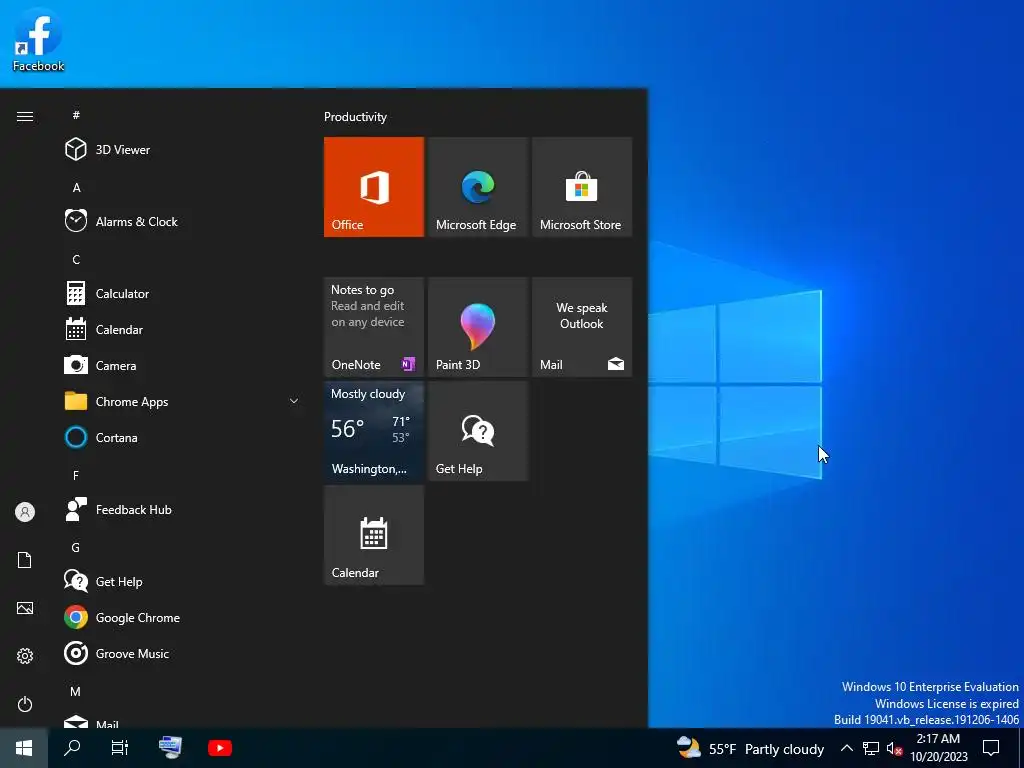Show hidden system tray icons
Image resolution: width=1024 pixels, height=768 pixels.
(846, 748)
